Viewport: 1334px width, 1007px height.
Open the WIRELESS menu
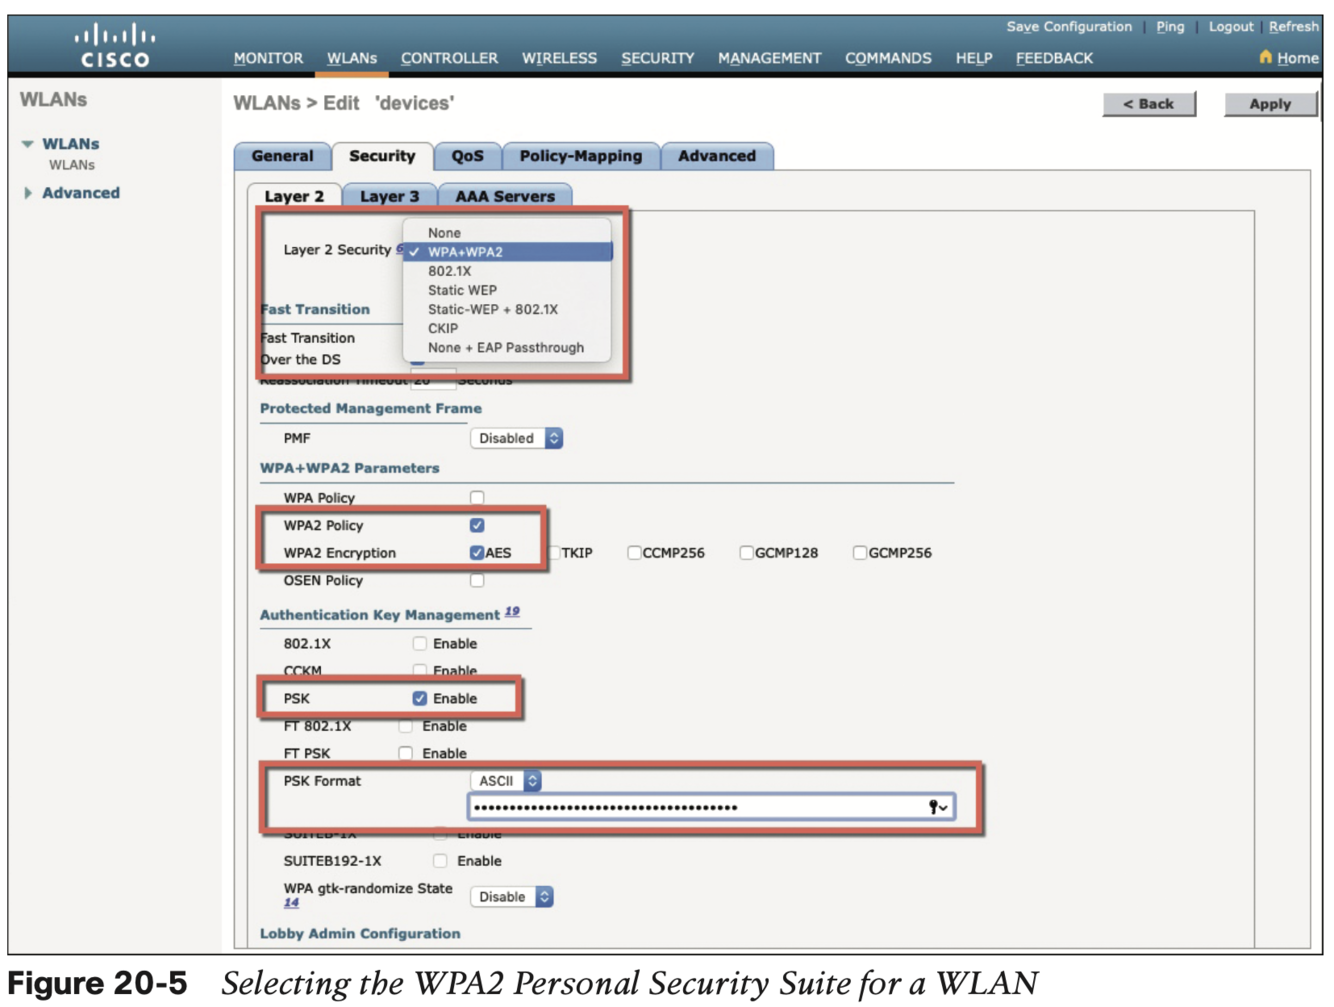(559, 58)
